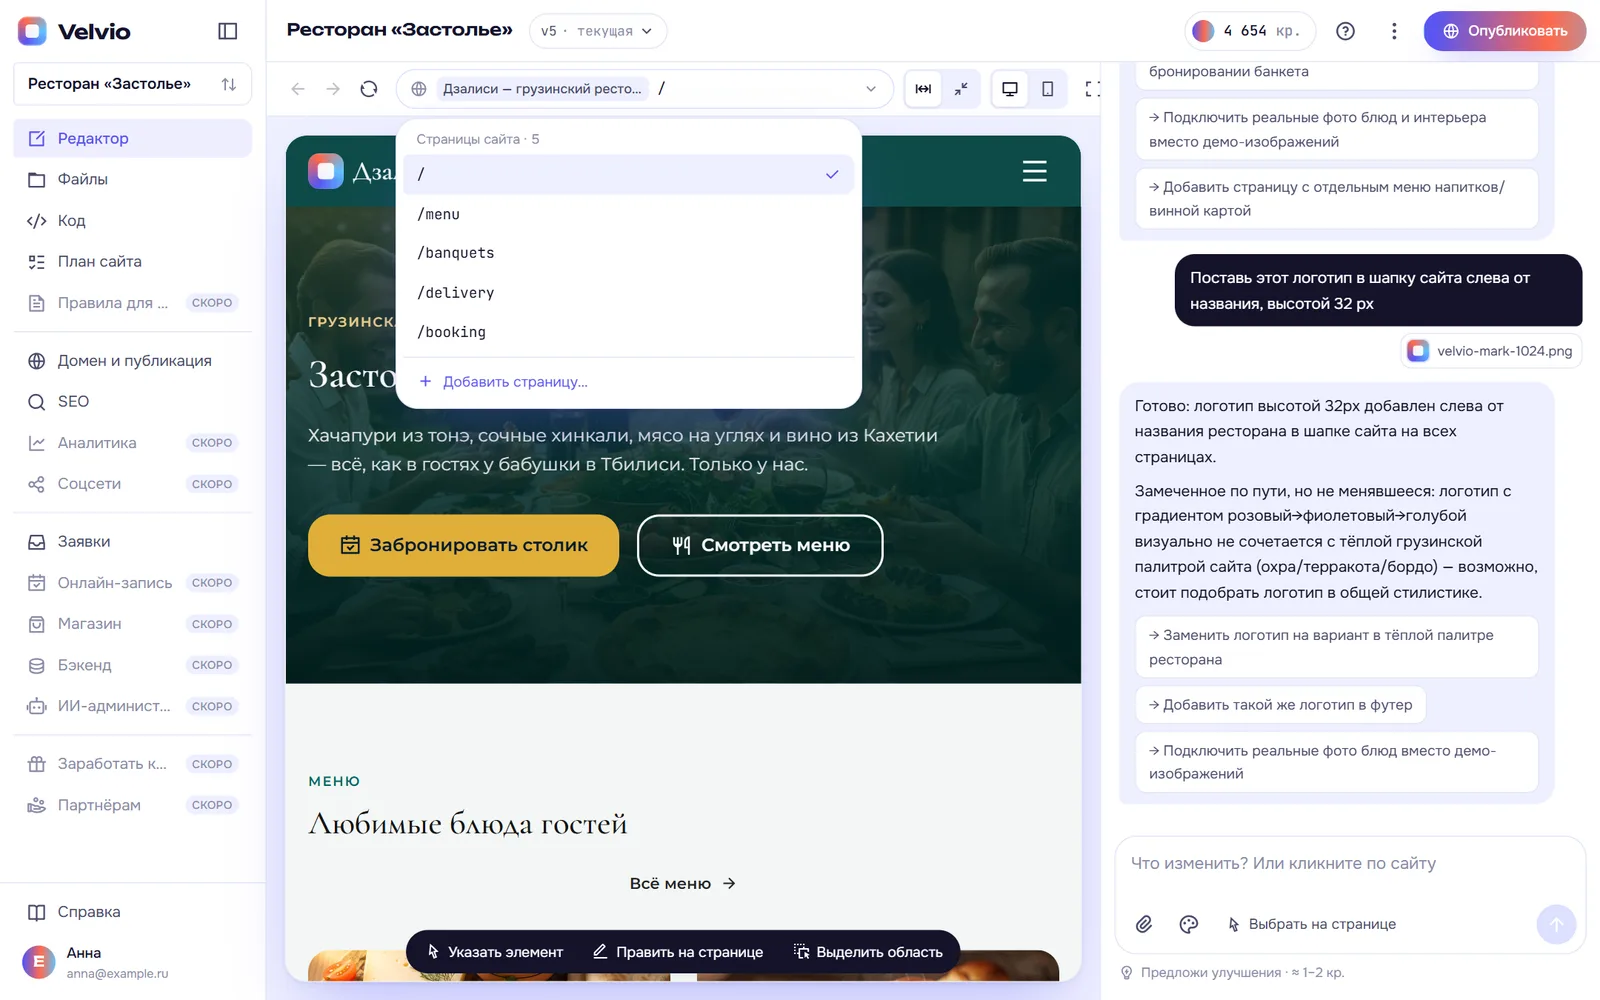Select the root / page entry
The width and height of the screenshot is (1600, 1000).
coord(628,174)
